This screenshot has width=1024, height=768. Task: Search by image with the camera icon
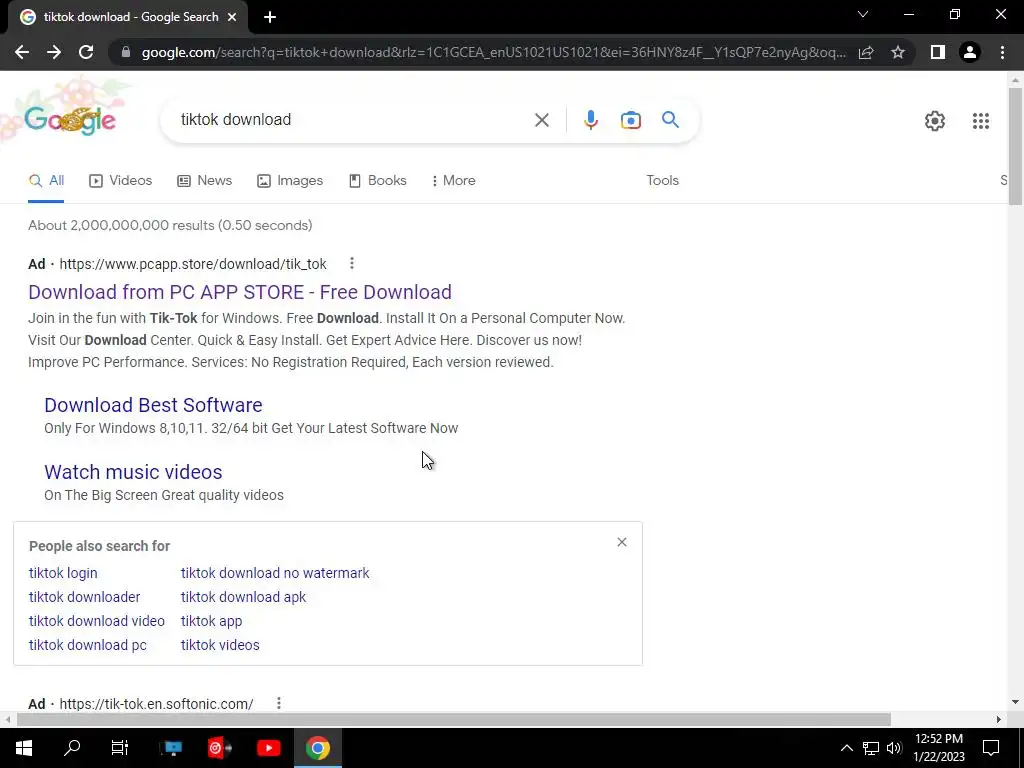(x=631, y=120)
